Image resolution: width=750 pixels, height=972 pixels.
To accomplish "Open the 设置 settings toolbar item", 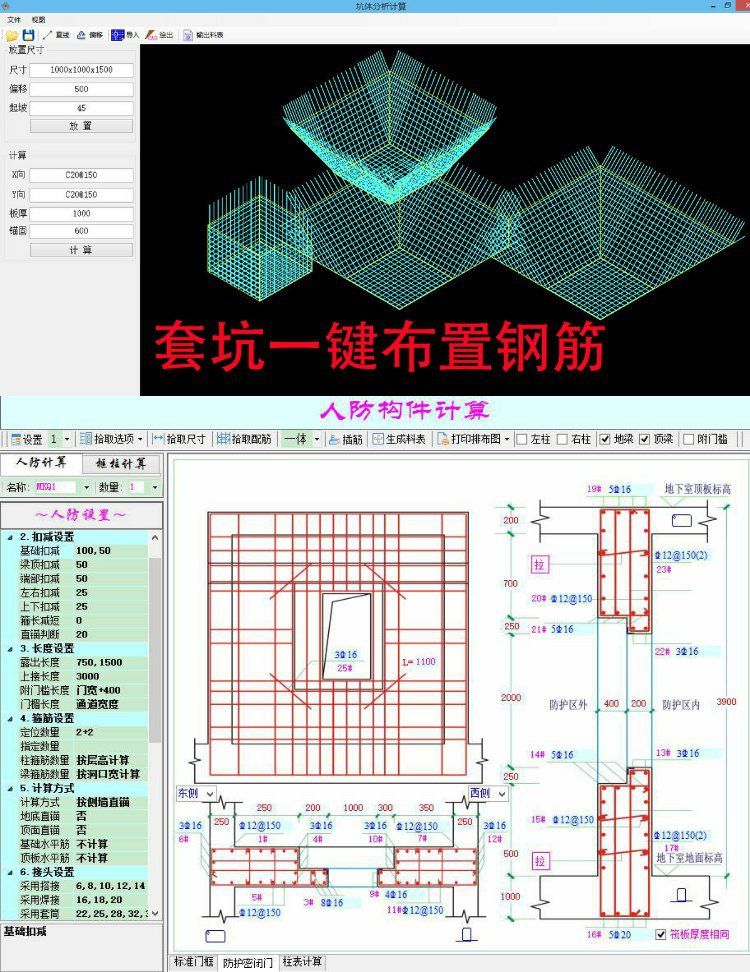I will 27,439.
